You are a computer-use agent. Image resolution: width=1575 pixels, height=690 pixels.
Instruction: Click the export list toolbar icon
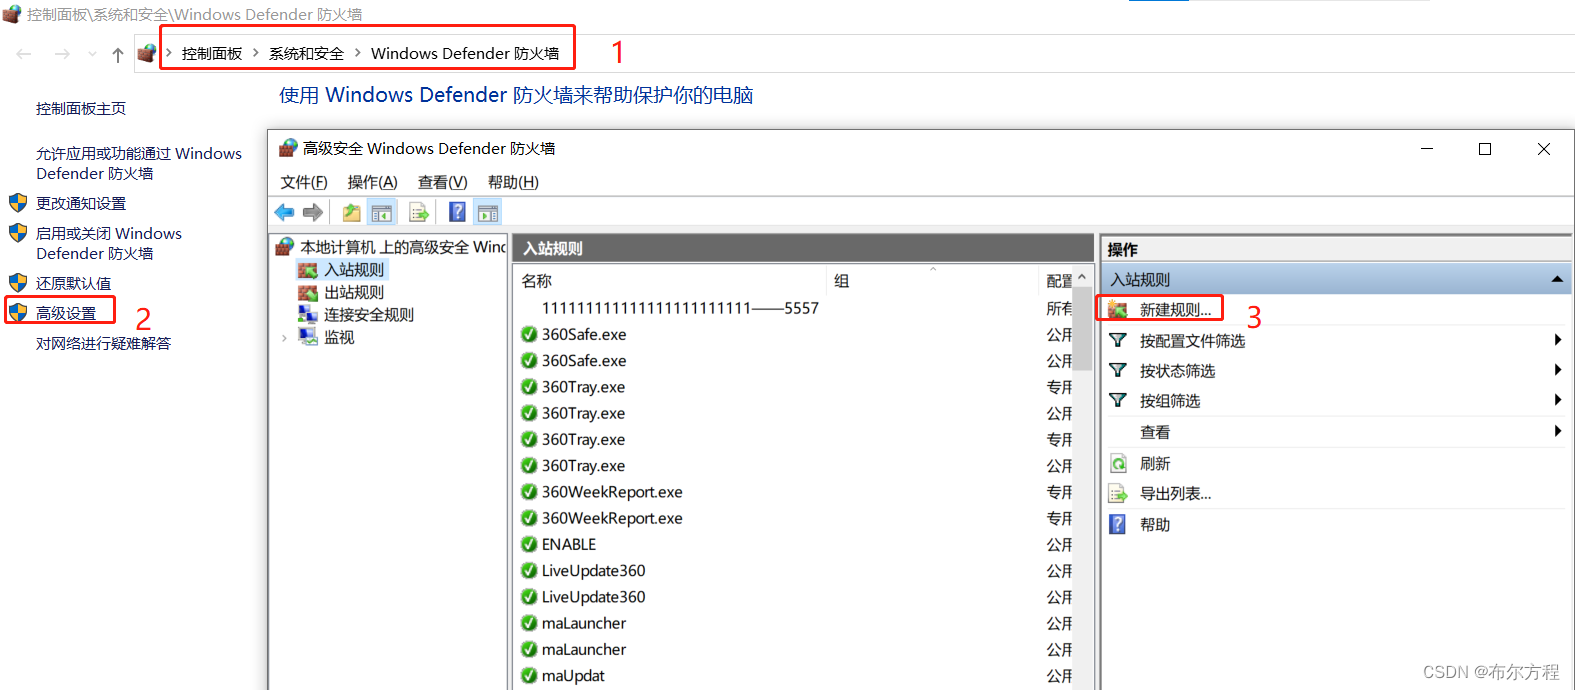coord(419,212)
